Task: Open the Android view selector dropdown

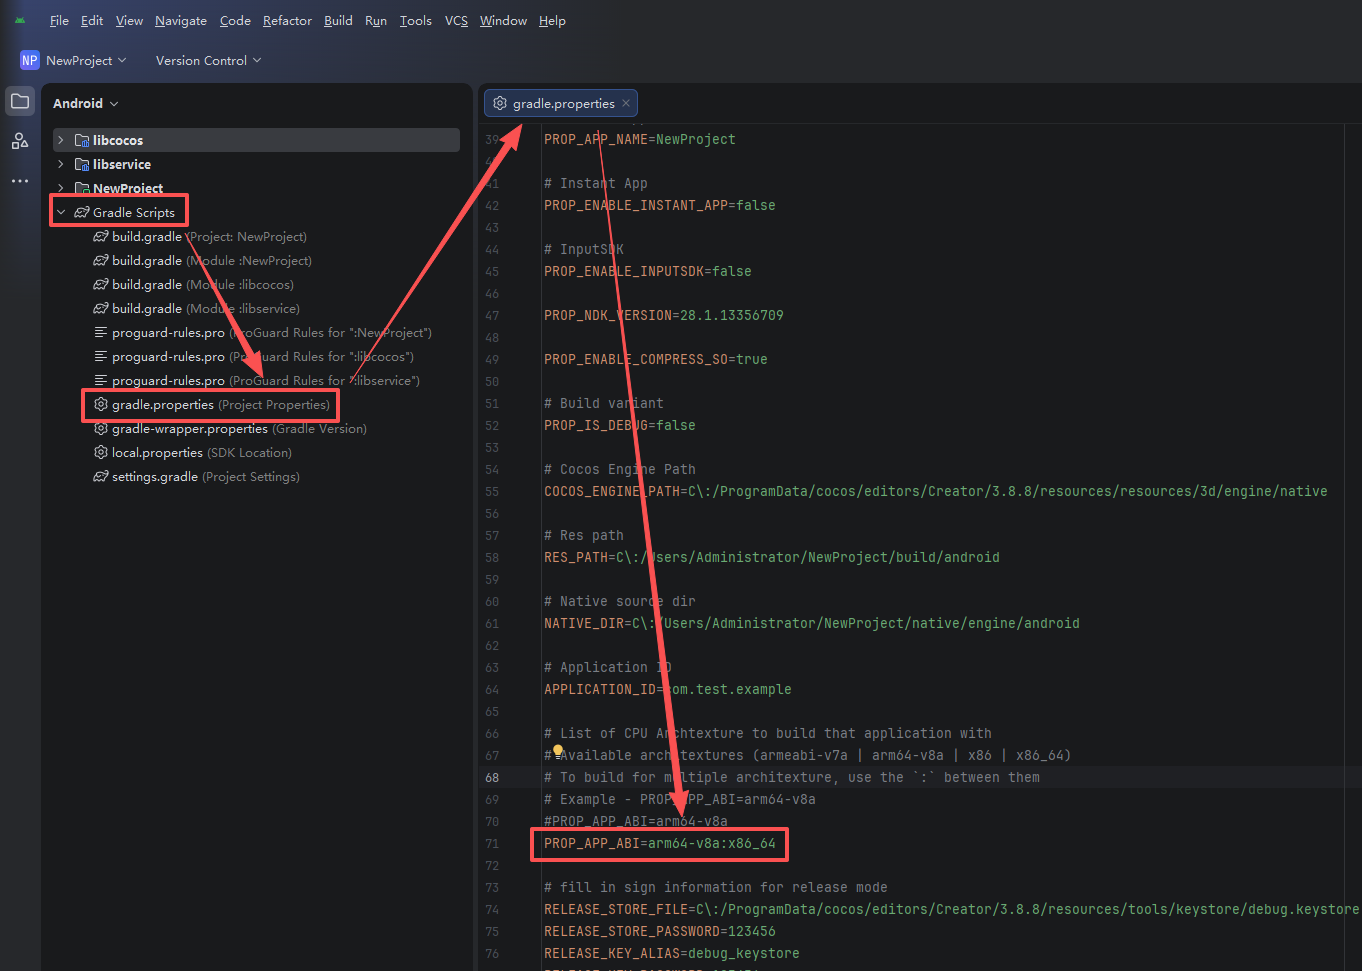Action: tap(86, 103)
